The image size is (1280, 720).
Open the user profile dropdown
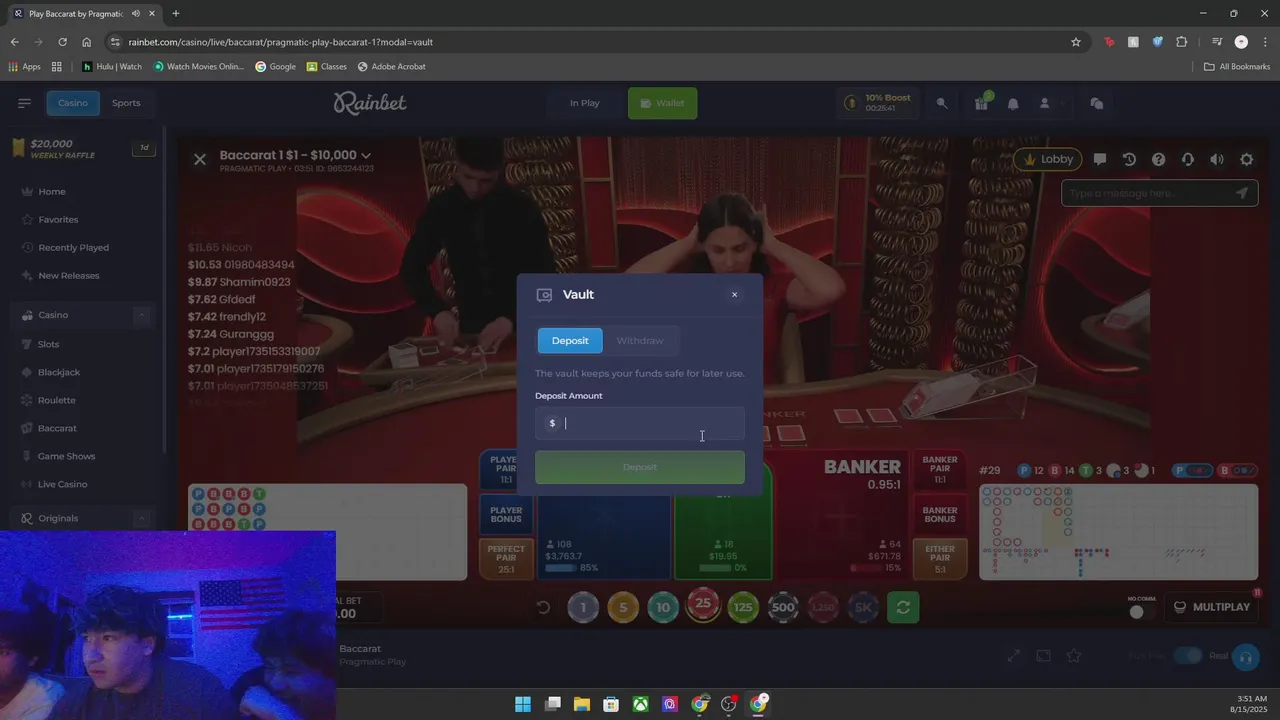1049,103
